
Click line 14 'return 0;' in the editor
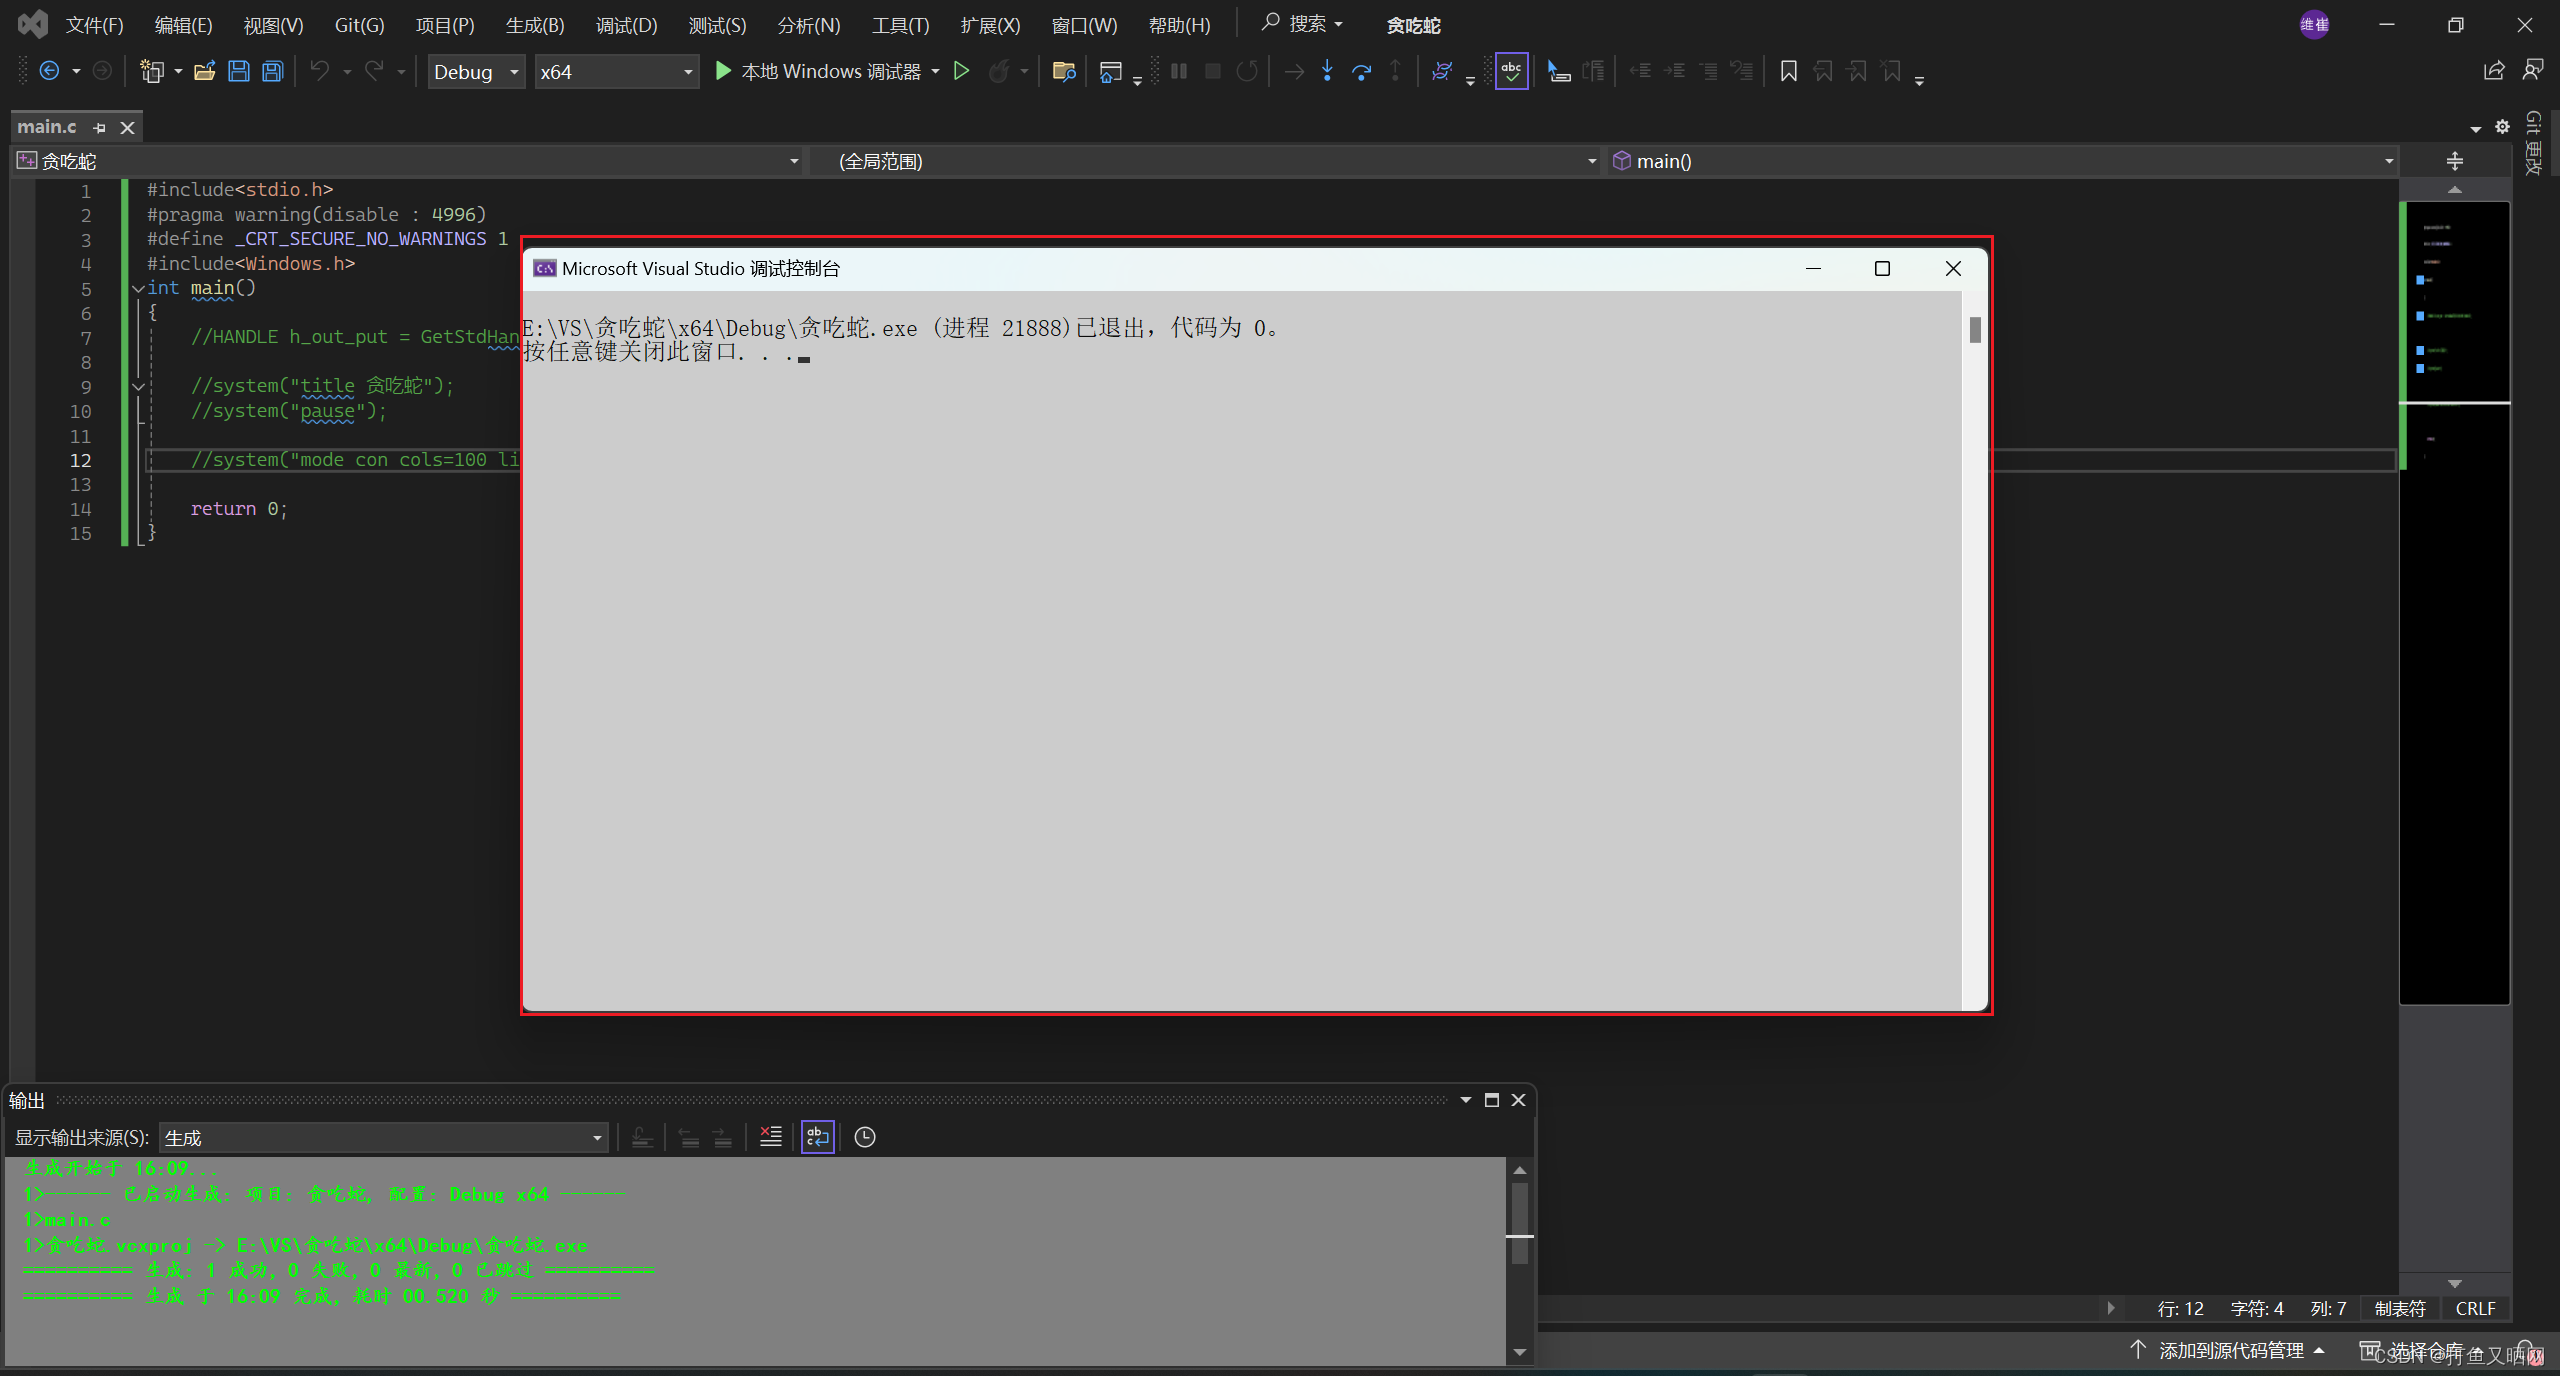click(x=239, y=509)
